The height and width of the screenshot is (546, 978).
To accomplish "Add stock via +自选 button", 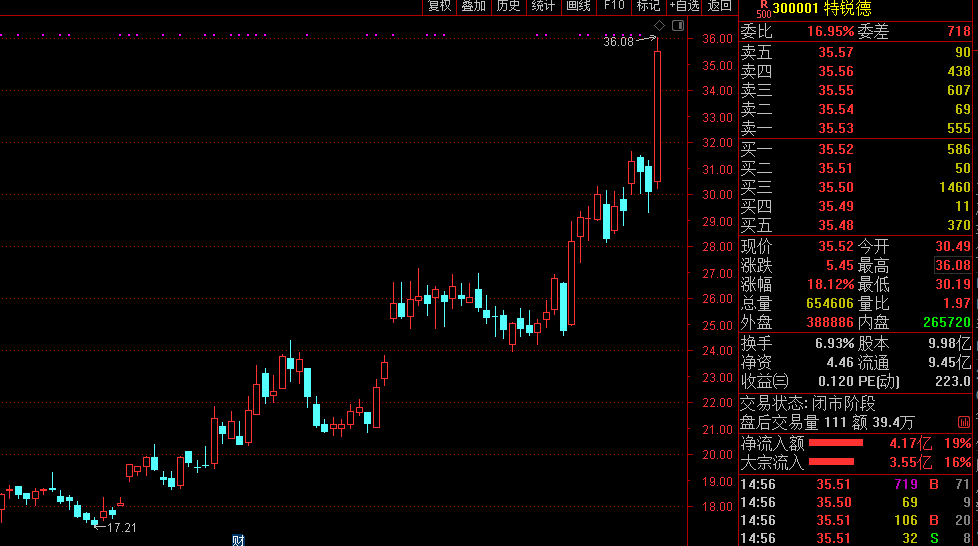I will (x=684, y=6).
